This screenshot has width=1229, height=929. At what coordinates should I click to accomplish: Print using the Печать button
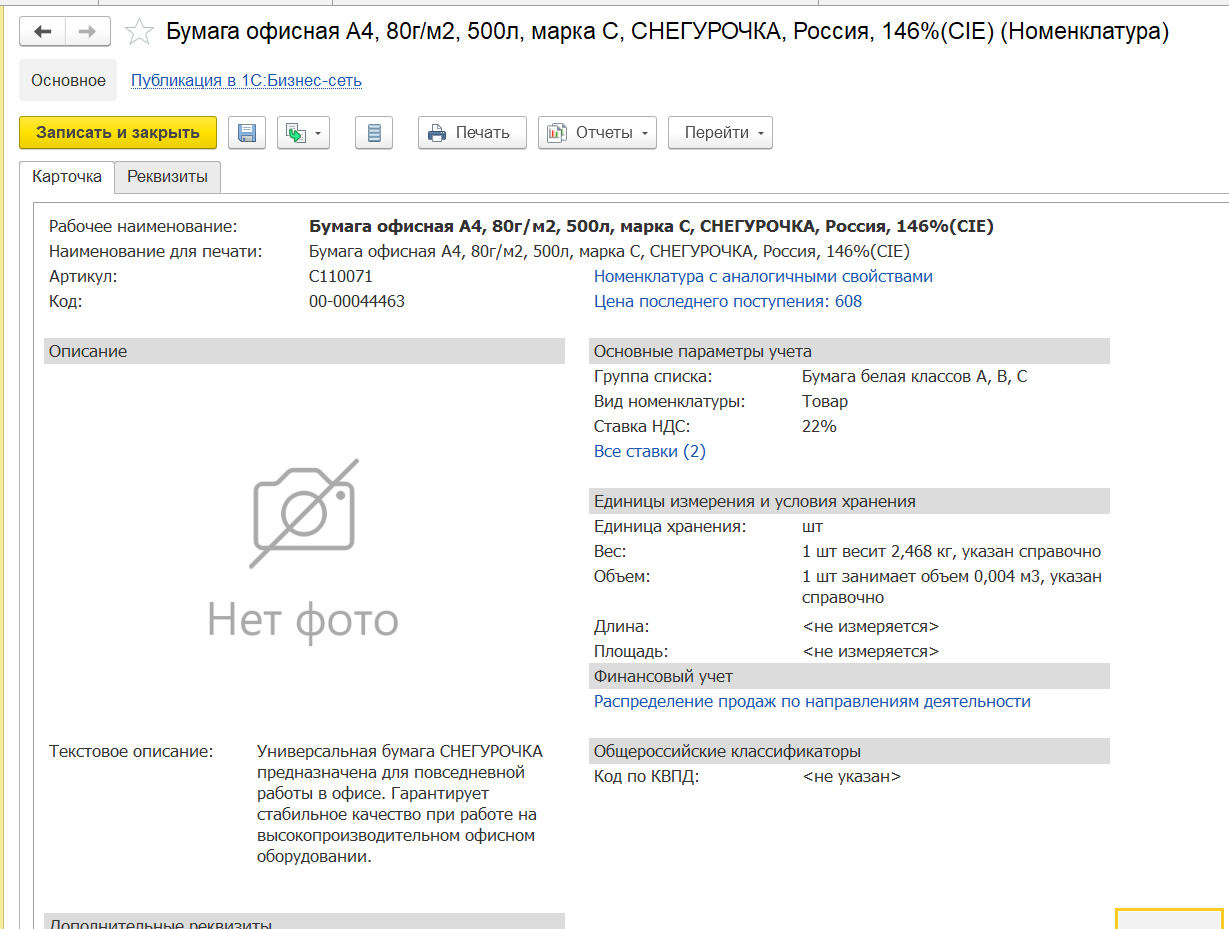[x=472, y=133]
